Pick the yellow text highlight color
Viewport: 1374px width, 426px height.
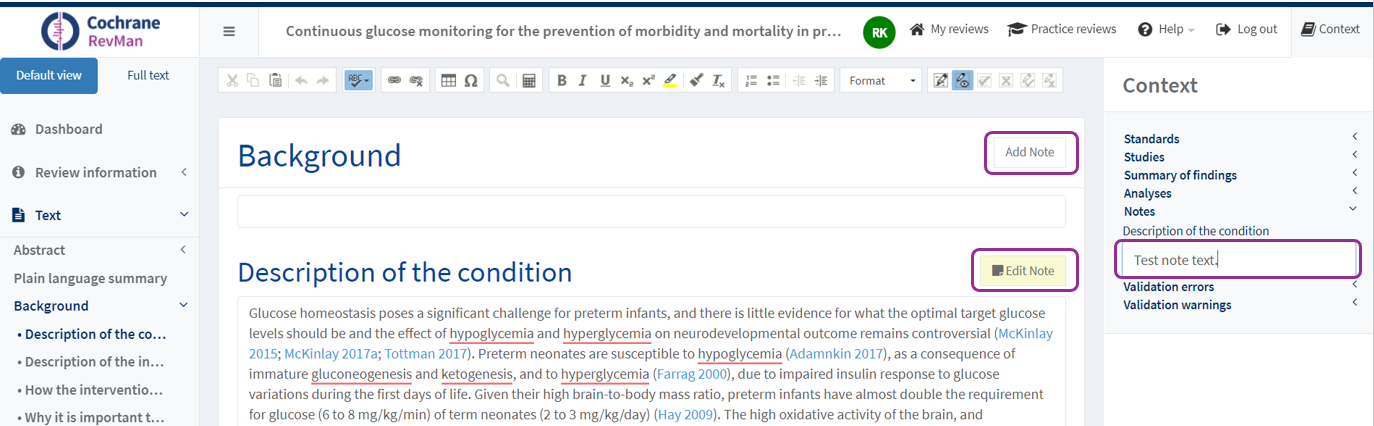click(670, 81)
